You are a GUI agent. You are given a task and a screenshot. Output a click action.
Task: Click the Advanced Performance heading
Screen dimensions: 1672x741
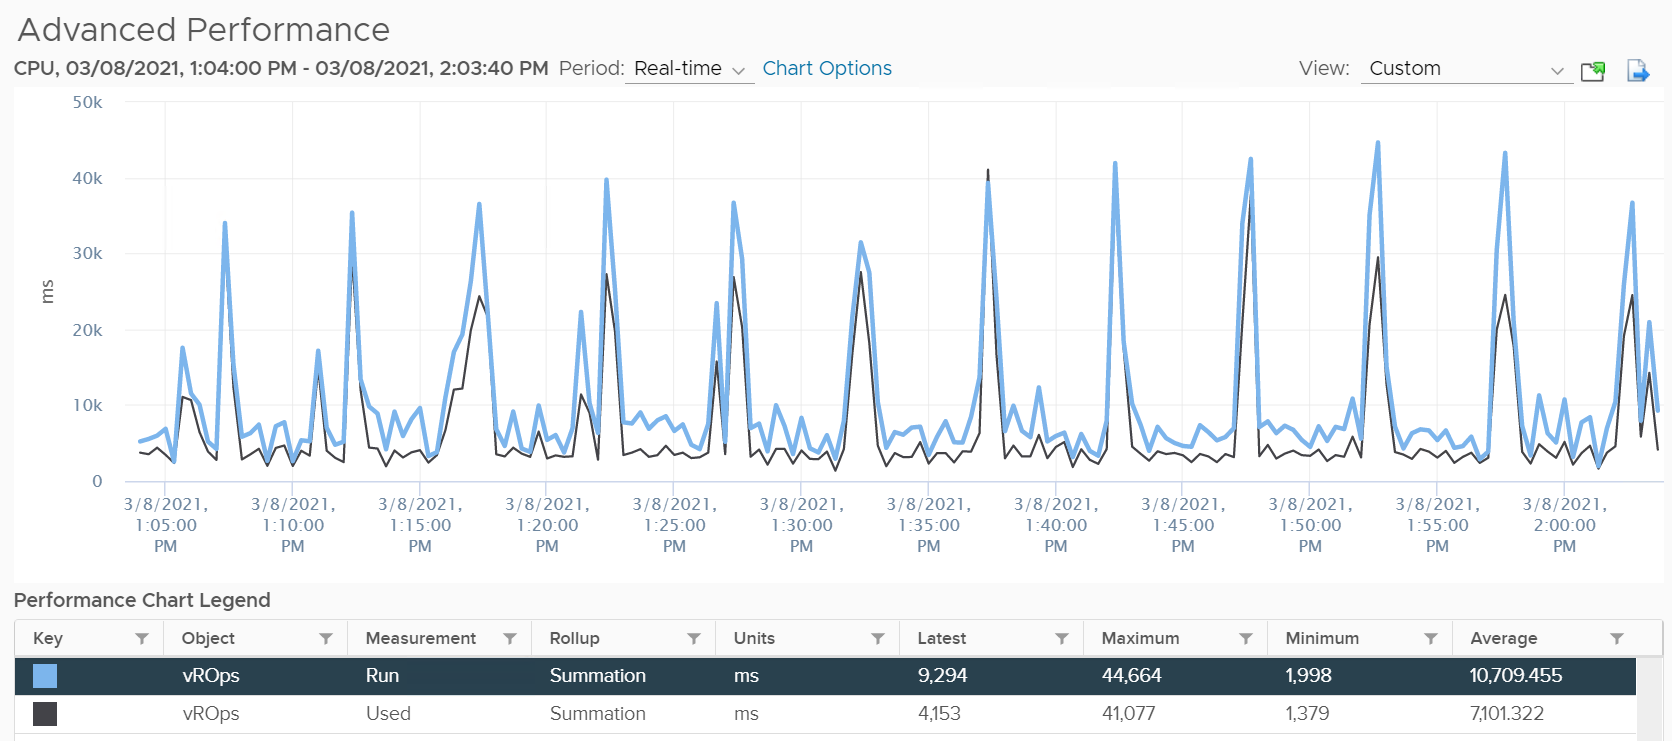204,30
